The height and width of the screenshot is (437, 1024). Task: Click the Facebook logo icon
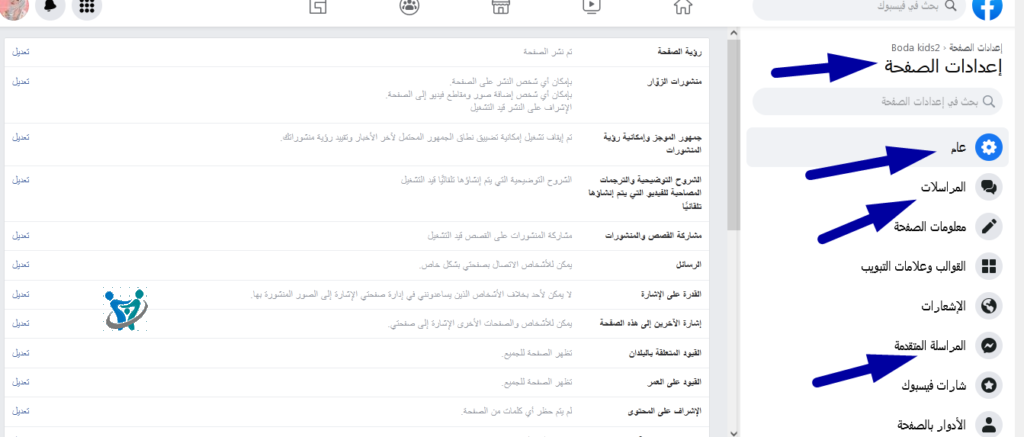pos(988,7)
